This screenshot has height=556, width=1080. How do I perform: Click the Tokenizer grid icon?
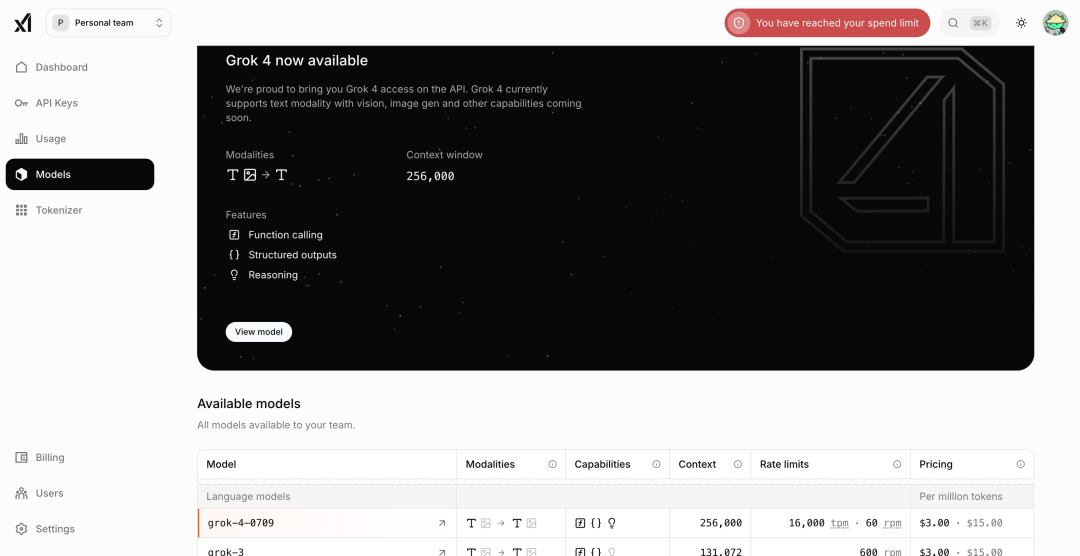click(x=21, y=210)
